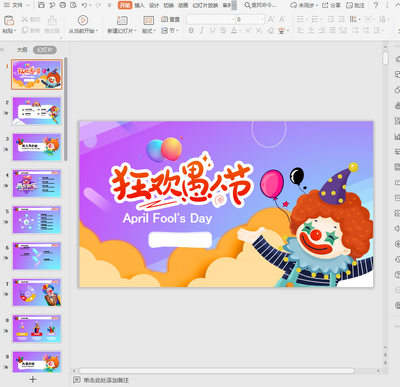
Task: Open the font color dropdown arrow
Action: [x=240, y=31]
